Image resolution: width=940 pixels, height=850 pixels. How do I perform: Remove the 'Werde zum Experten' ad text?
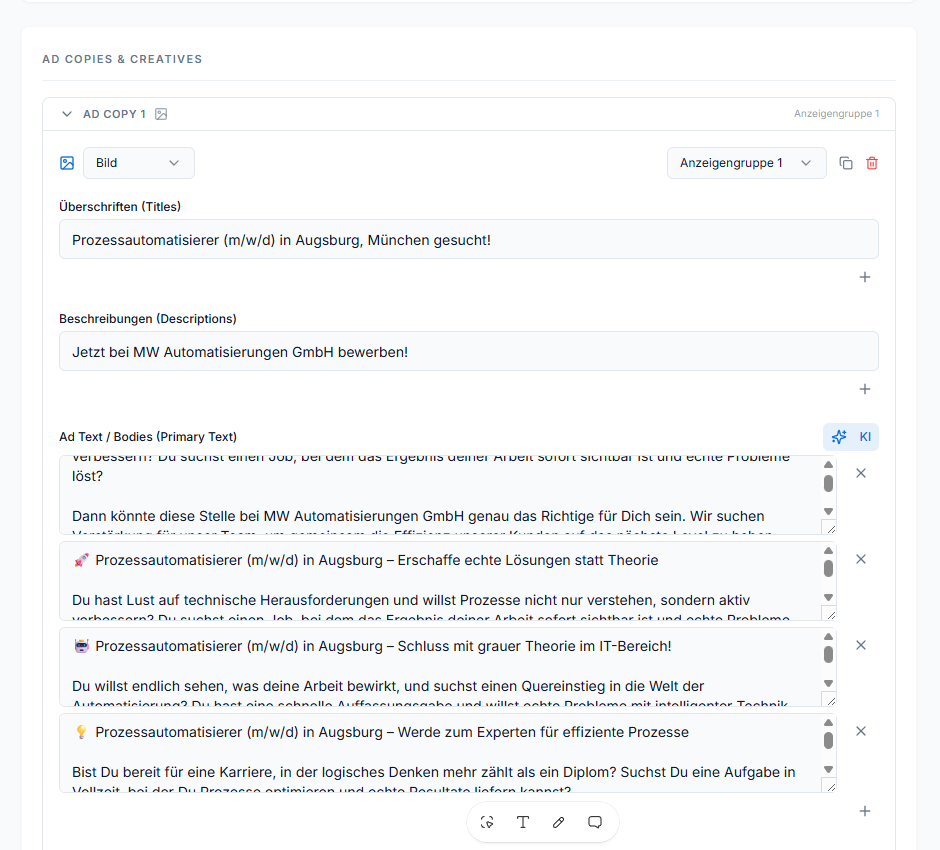point(861,731)
